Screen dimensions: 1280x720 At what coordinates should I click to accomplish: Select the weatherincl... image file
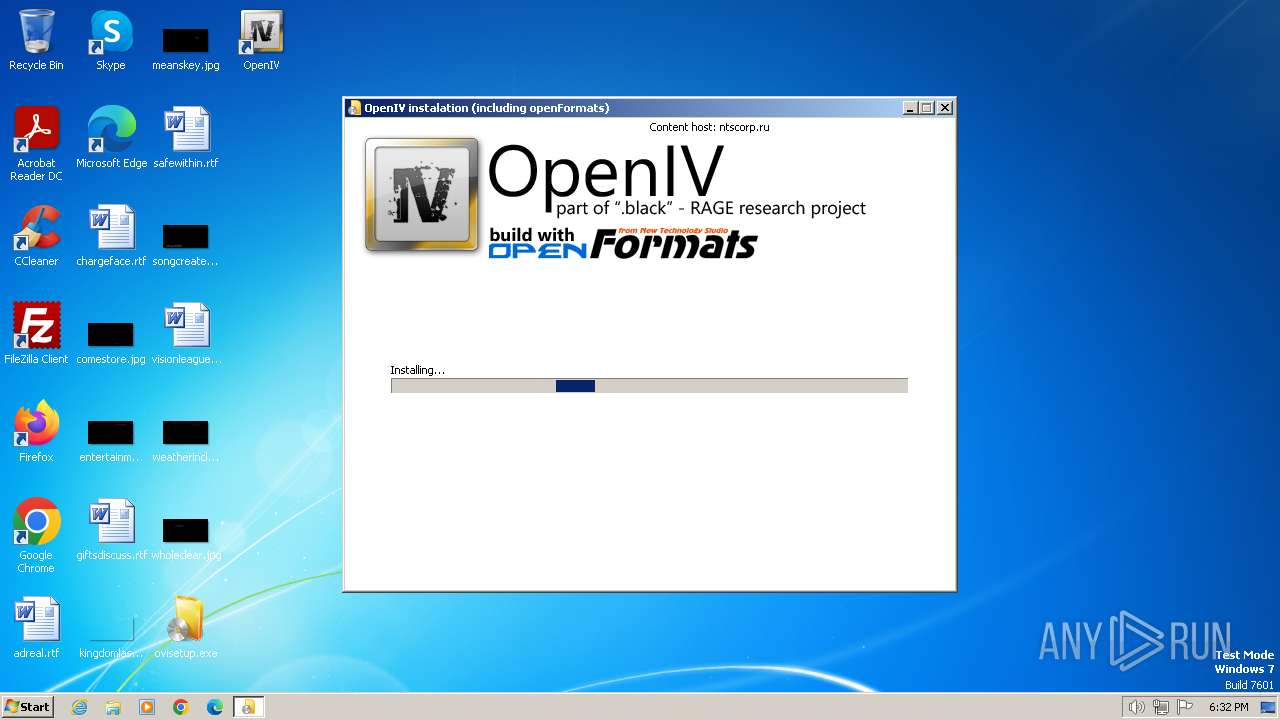(186, 440)
